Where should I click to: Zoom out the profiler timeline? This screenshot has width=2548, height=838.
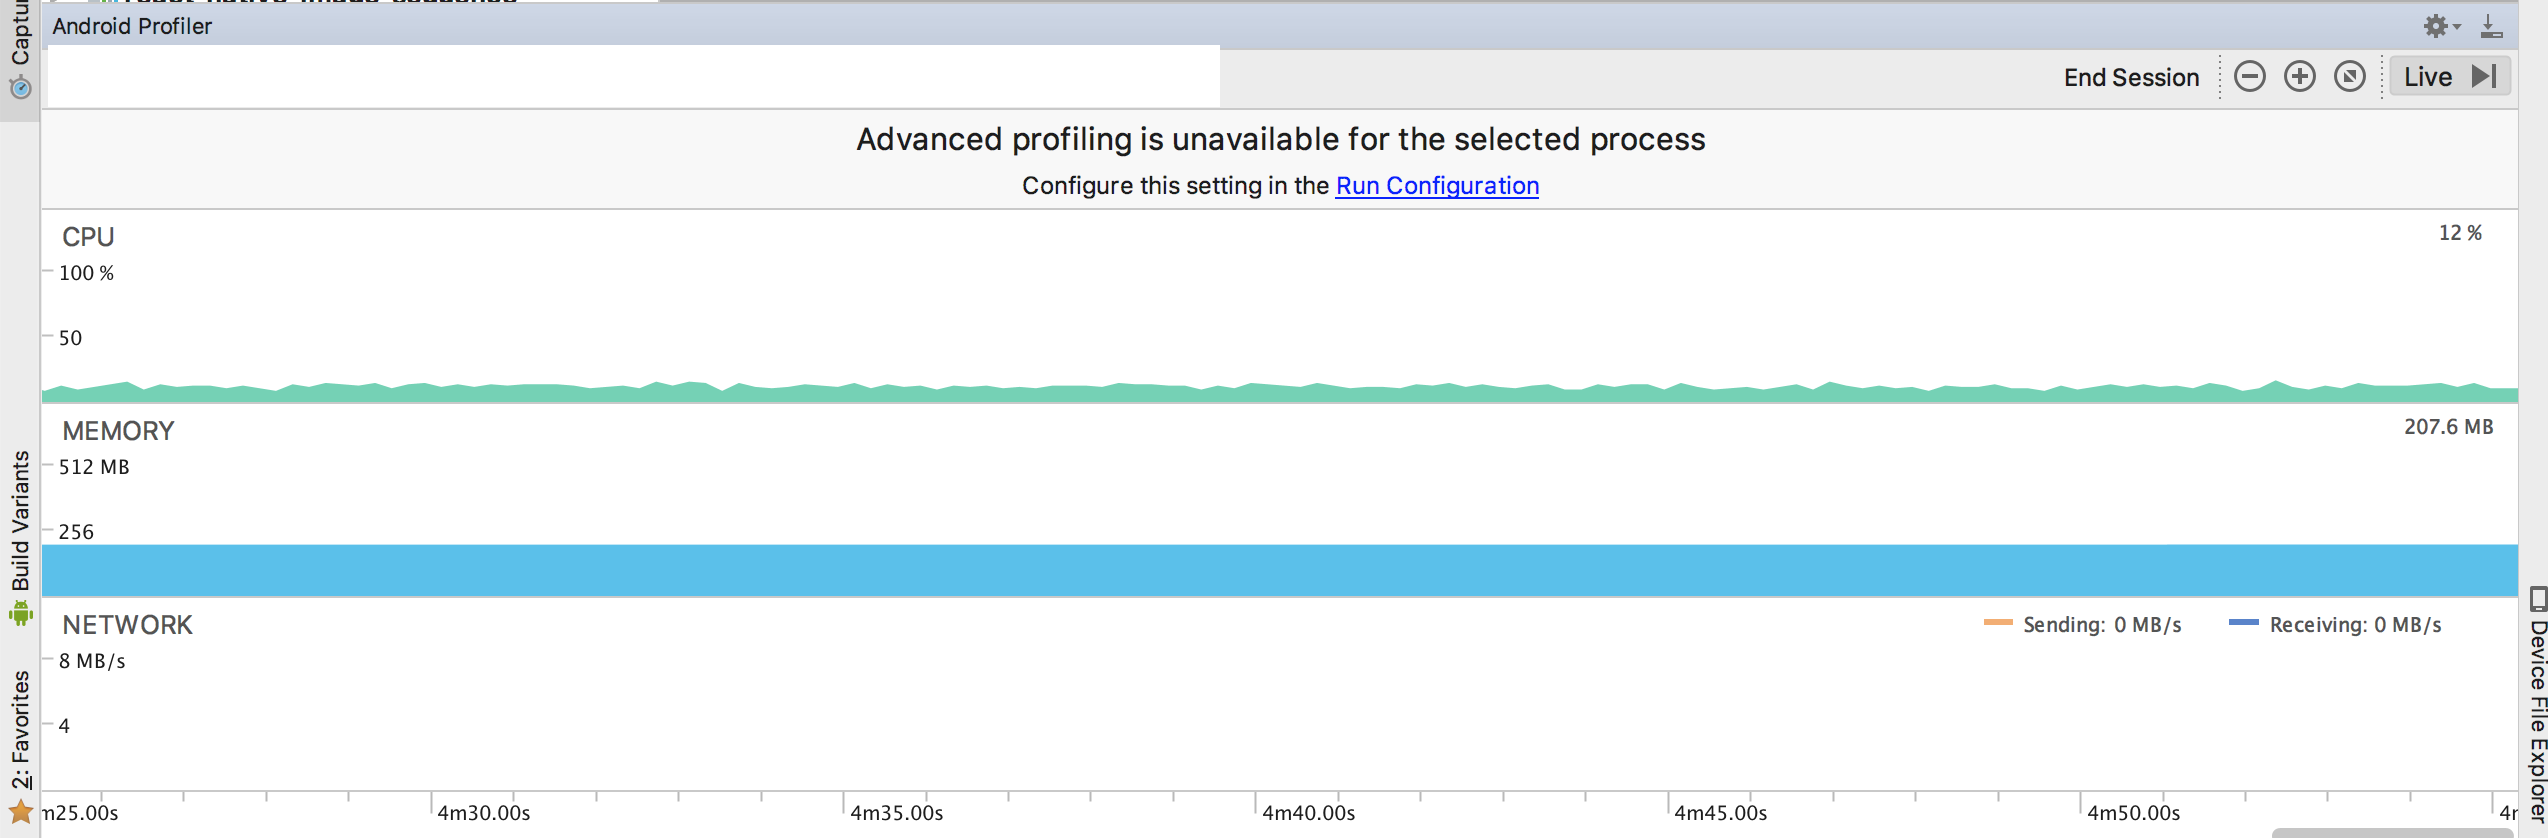2249,77
